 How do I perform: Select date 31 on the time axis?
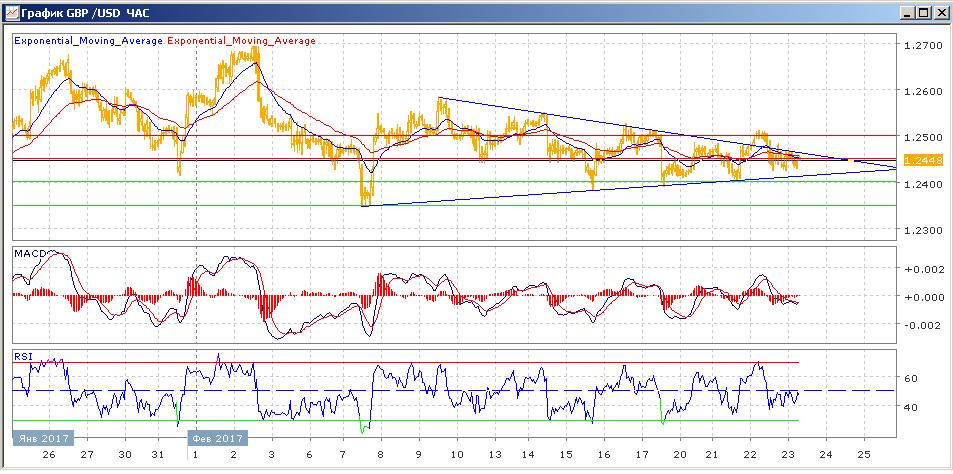point(159,455)
